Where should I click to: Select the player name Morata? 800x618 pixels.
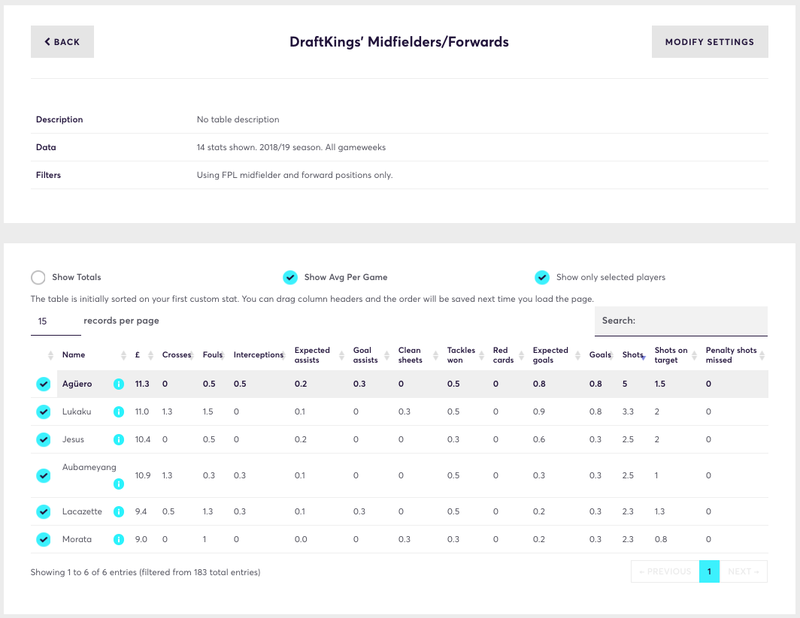click(x=77, y=539)
